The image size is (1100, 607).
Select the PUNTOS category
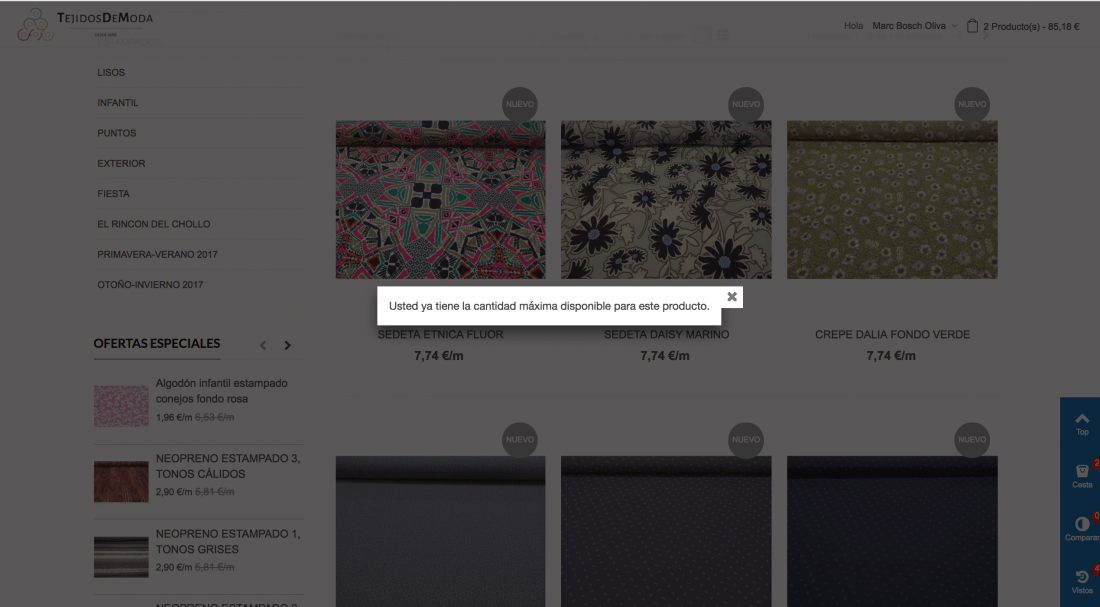pyautogui.click(x=116, y=133)
